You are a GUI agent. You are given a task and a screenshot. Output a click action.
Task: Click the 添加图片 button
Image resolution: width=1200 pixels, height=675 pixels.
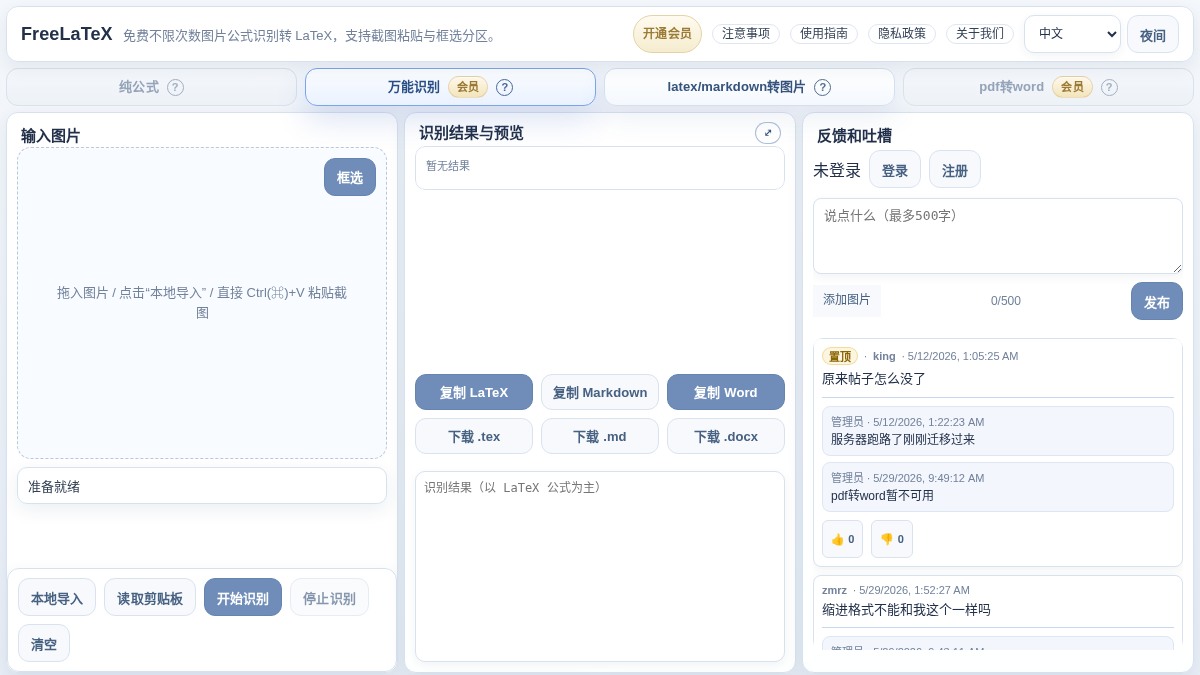[847, 300]
